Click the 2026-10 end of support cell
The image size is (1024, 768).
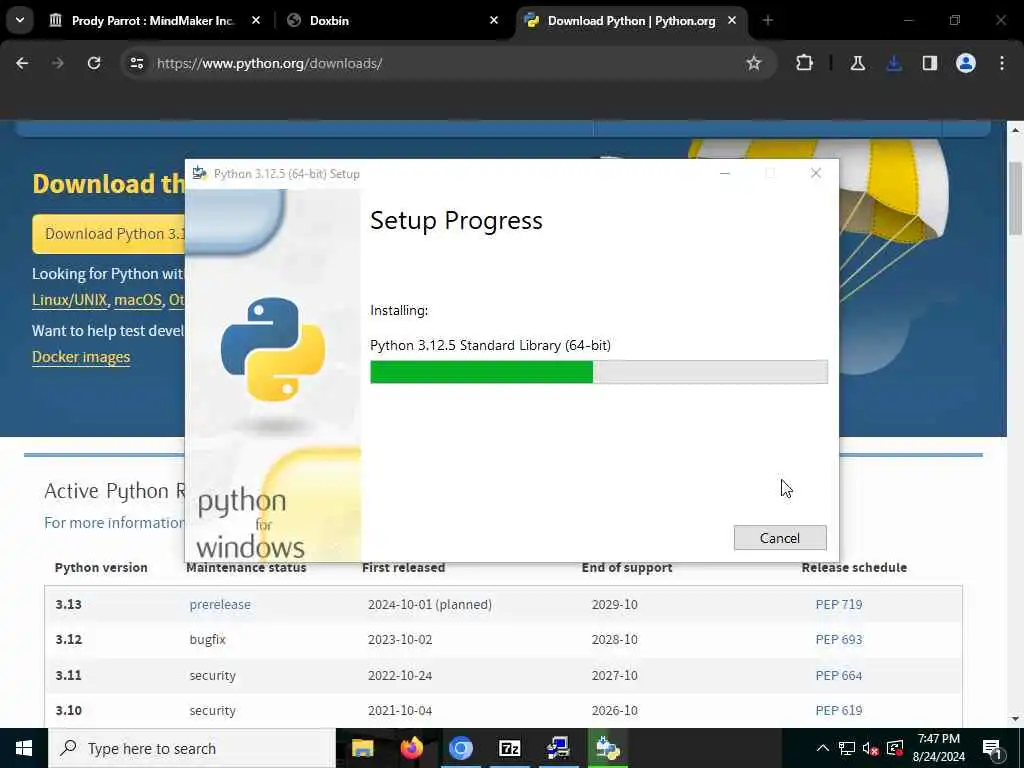click(615, 710)
